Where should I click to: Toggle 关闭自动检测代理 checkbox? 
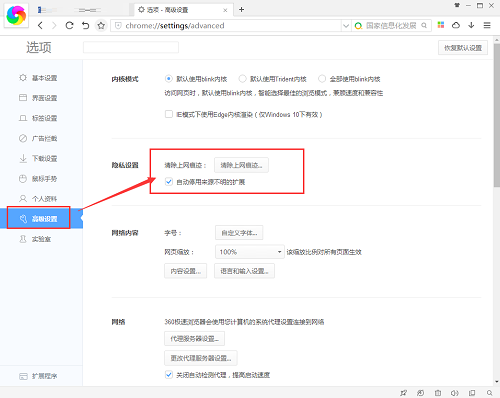169,375
